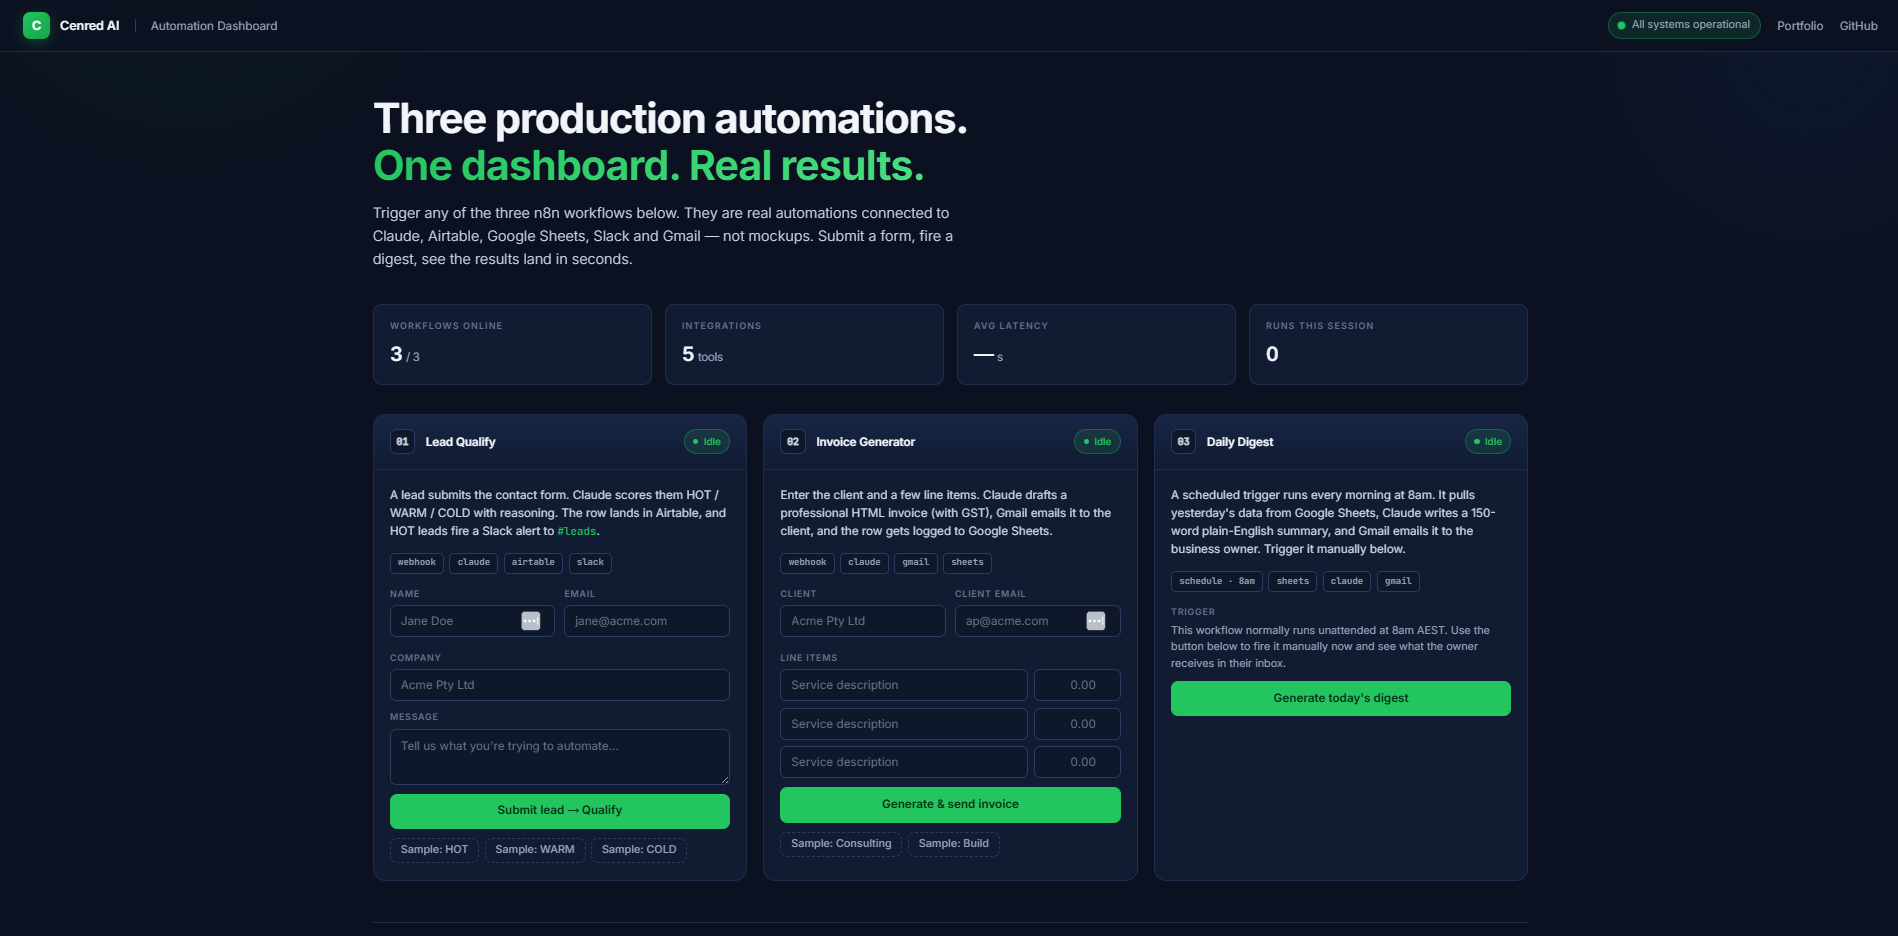This screenshot has height=936, width=1898.
Task: Focus the Client Email input field
Action: [1037, 621]
